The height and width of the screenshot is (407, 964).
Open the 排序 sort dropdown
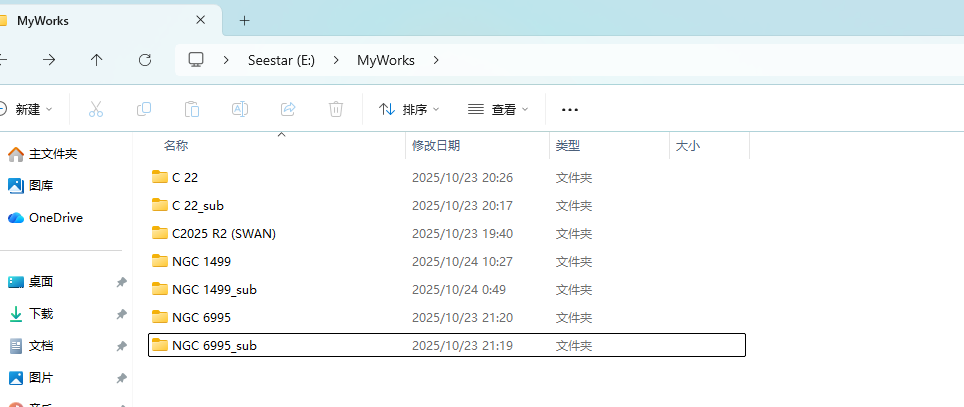pos(410,109)
